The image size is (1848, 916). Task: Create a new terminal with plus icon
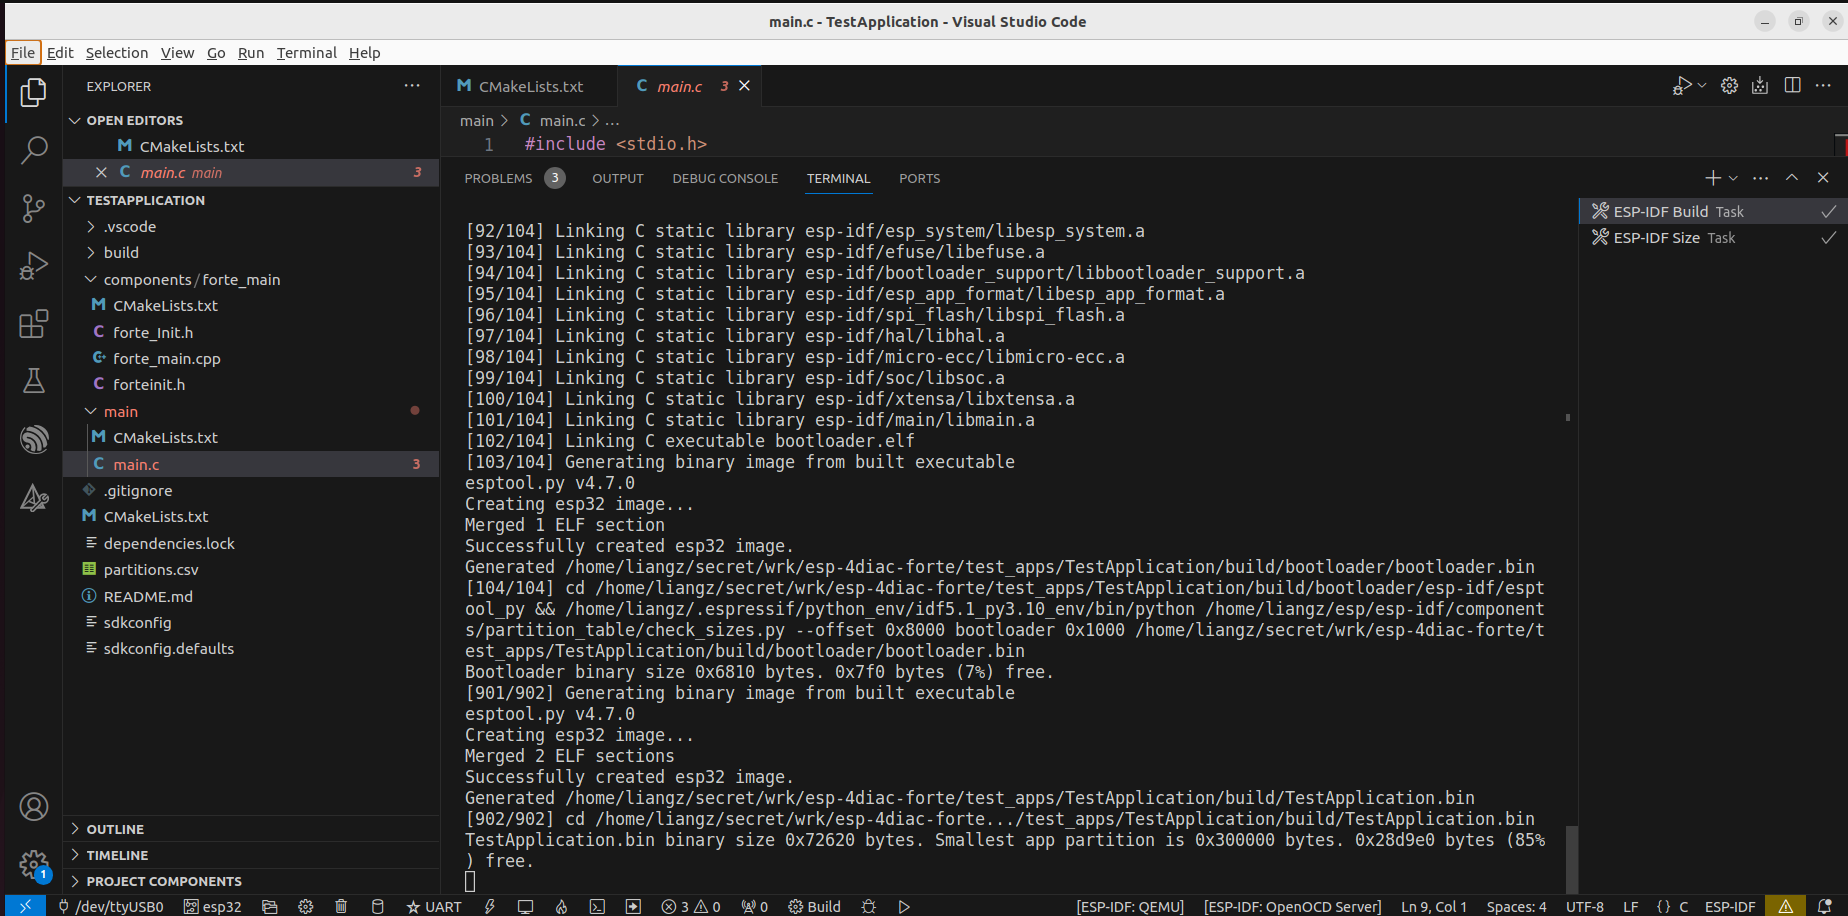pos(1713,178)
